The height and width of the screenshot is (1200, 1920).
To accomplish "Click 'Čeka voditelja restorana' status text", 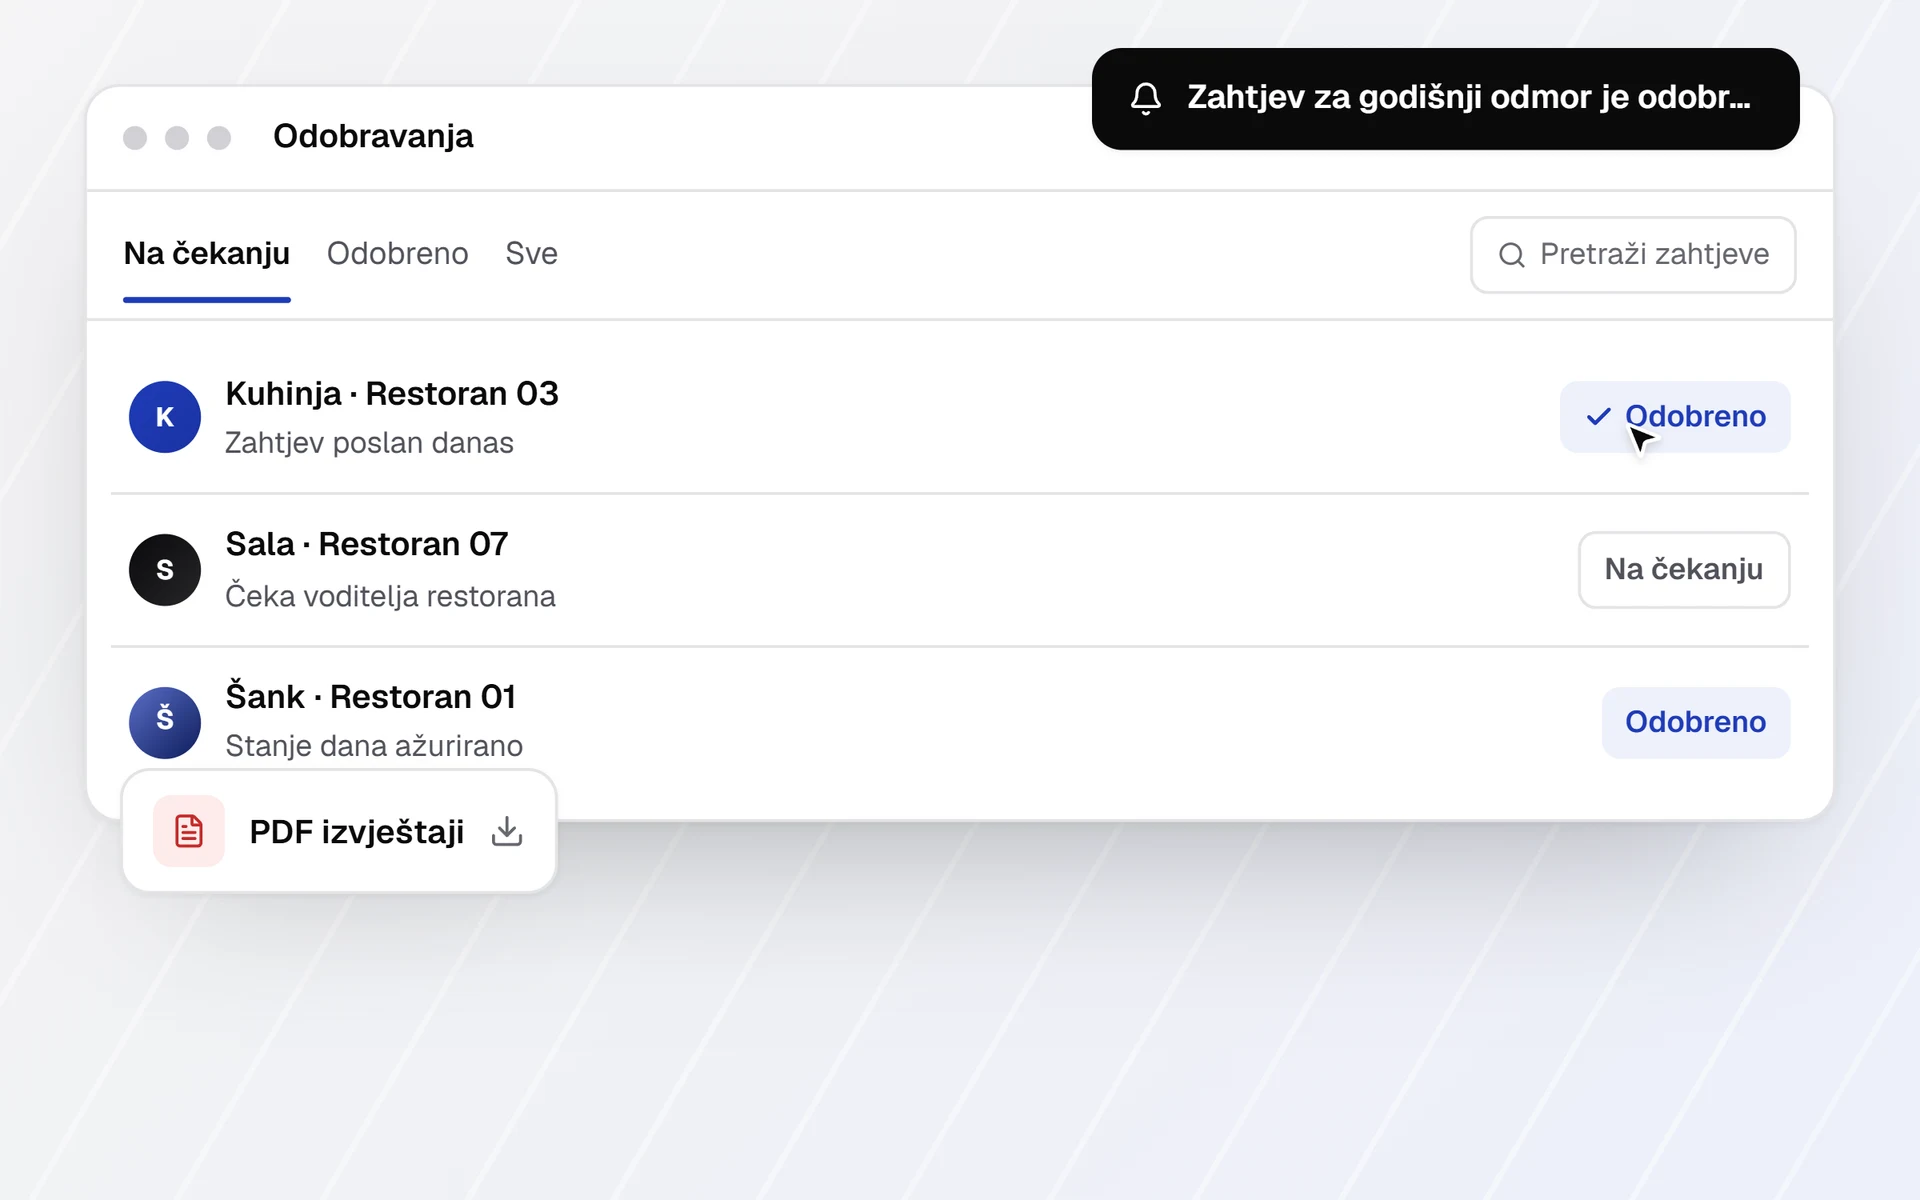I will [390, 596].
